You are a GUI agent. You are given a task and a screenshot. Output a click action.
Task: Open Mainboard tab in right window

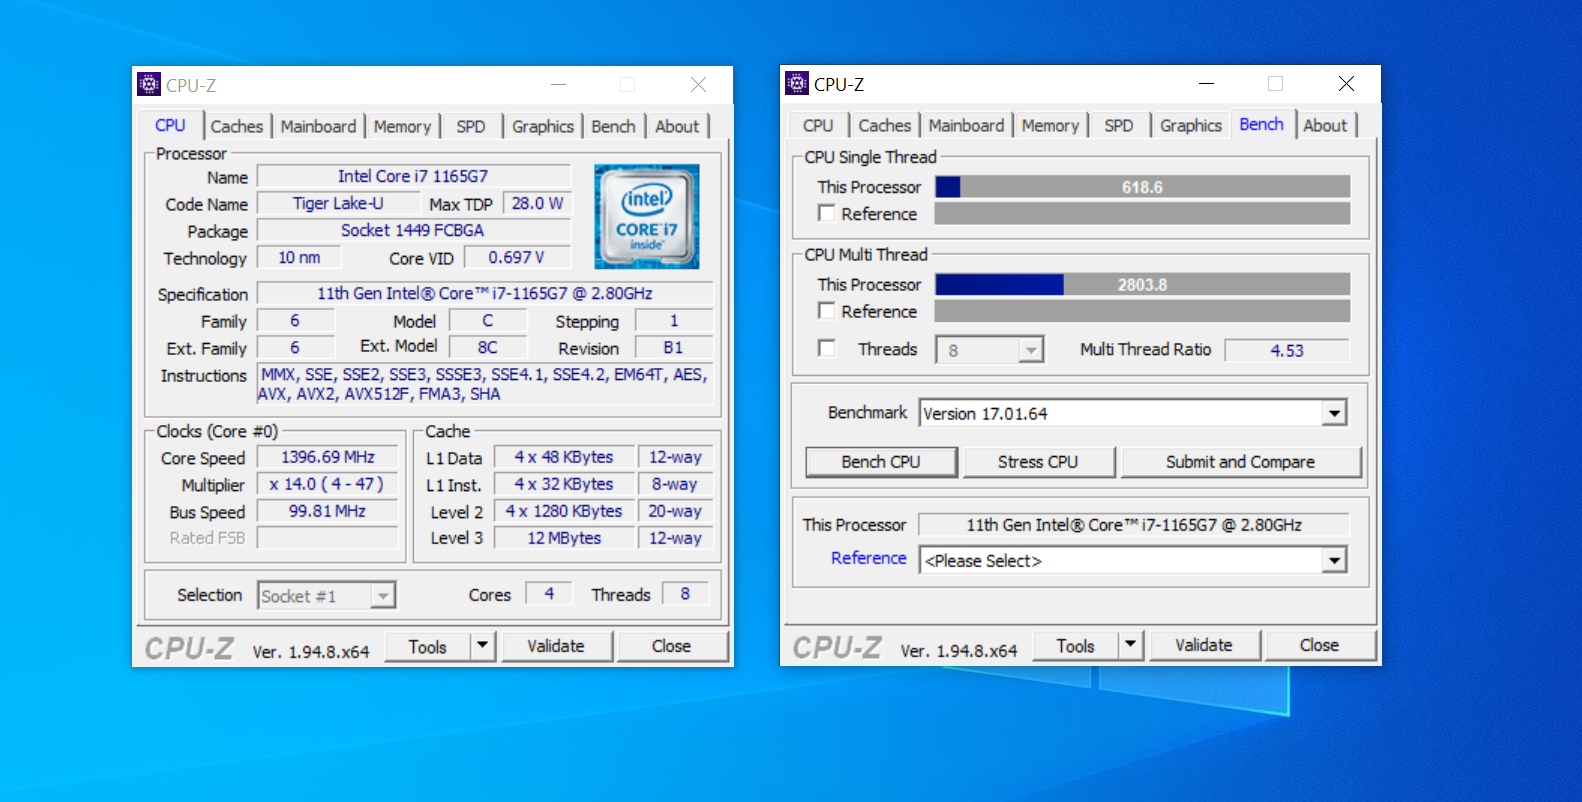(966, 125)
